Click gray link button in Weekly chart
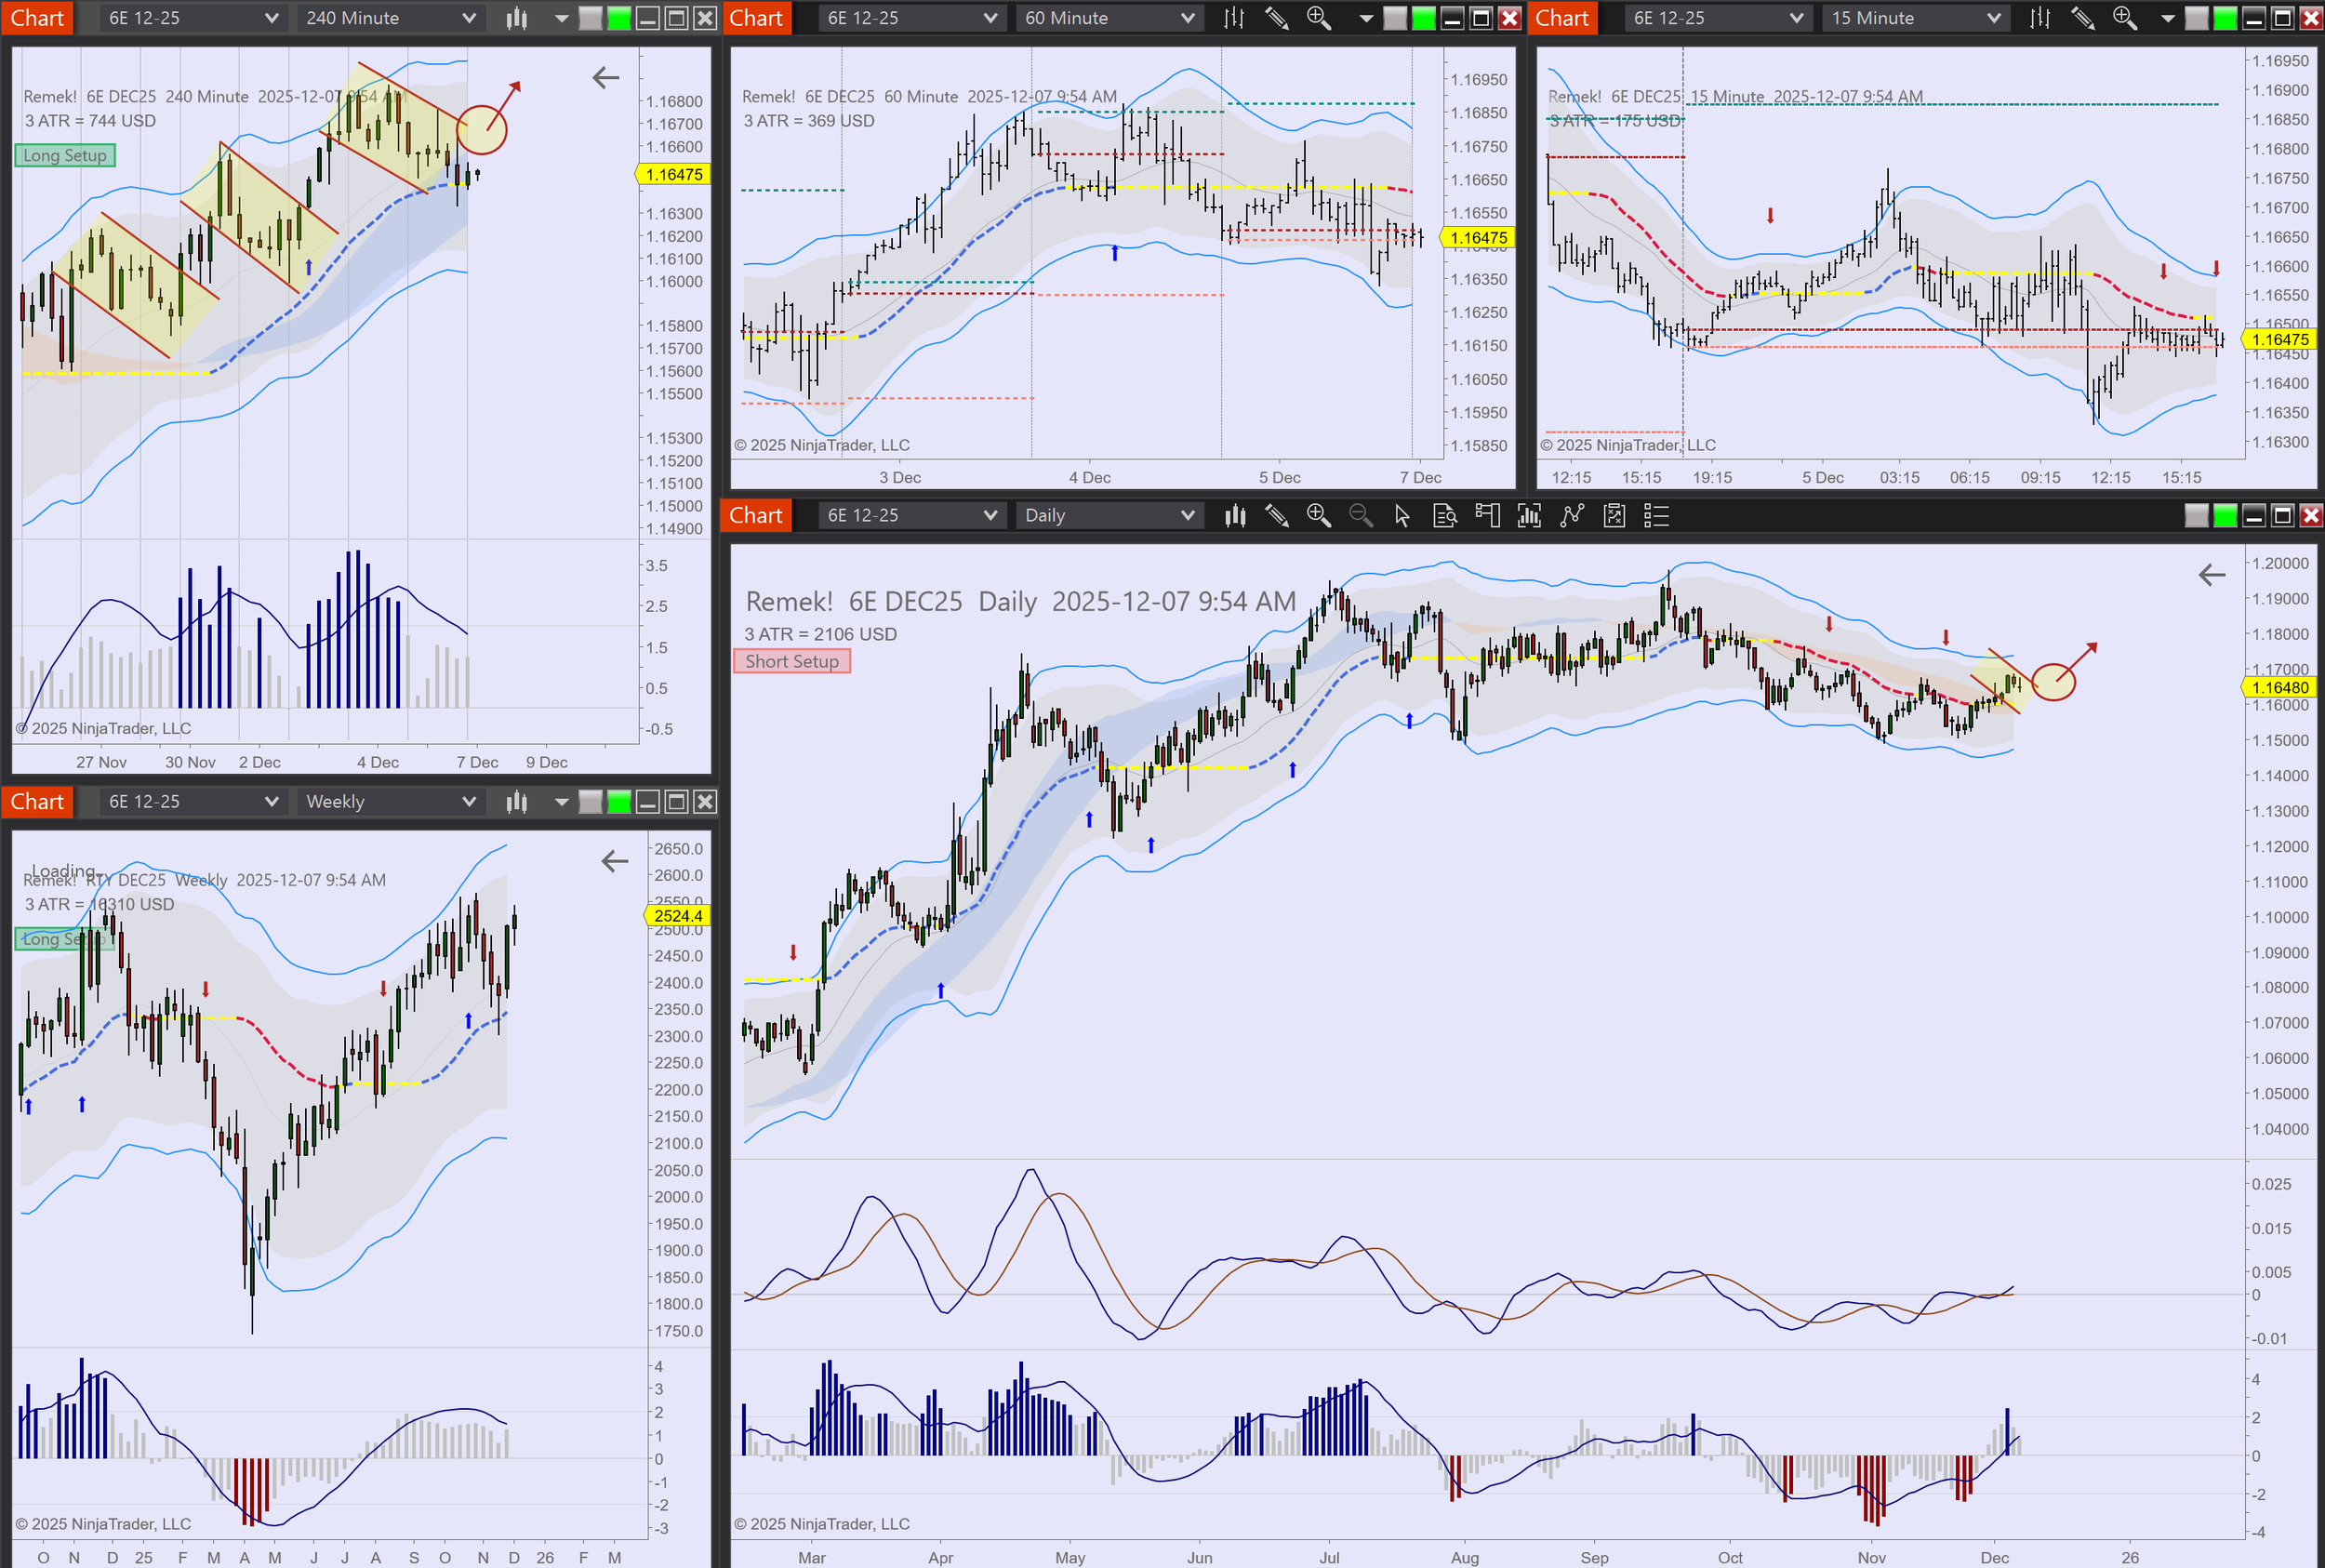Image resolution: width=2325 pixels, height=1568 pixels. [x=591, y=802]
